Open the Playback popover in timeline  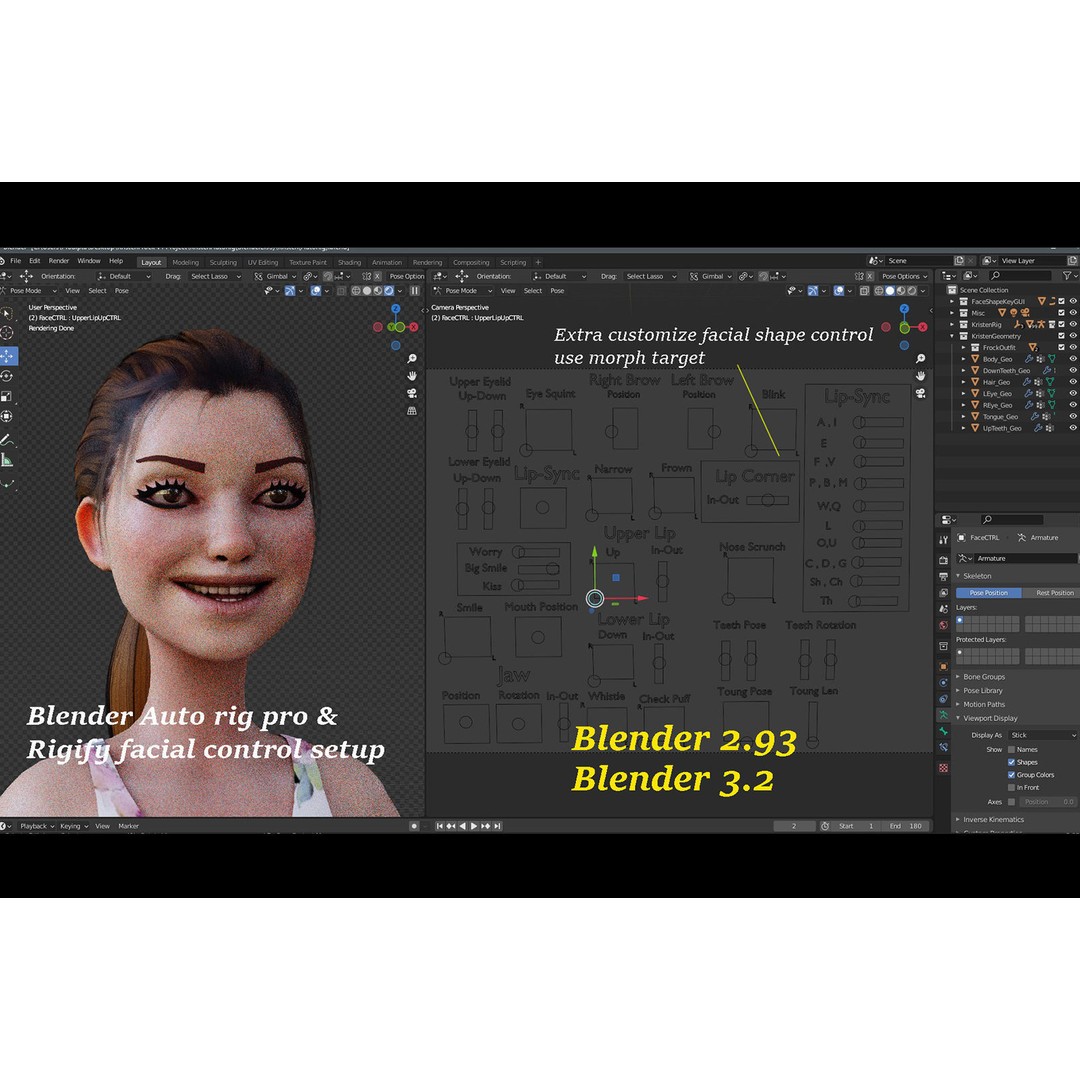point(37,826)
